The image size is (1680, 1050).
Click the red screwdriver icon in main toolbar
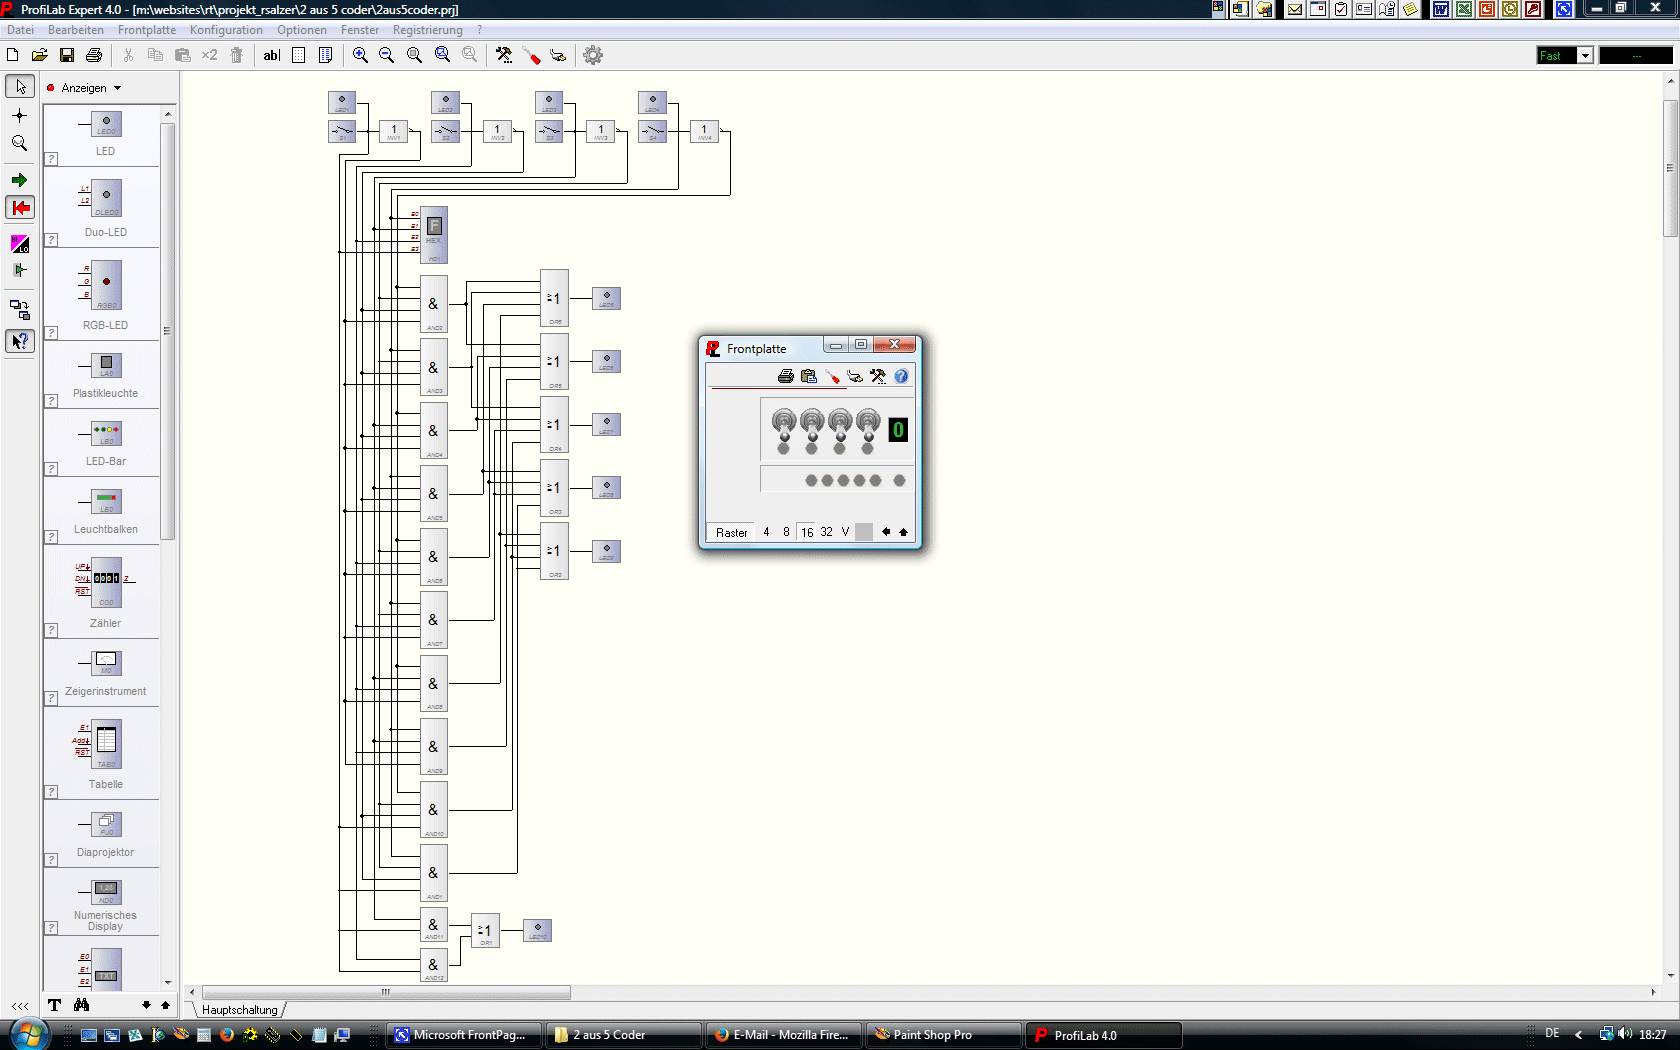pyautogui.click(x=531, y=55)
